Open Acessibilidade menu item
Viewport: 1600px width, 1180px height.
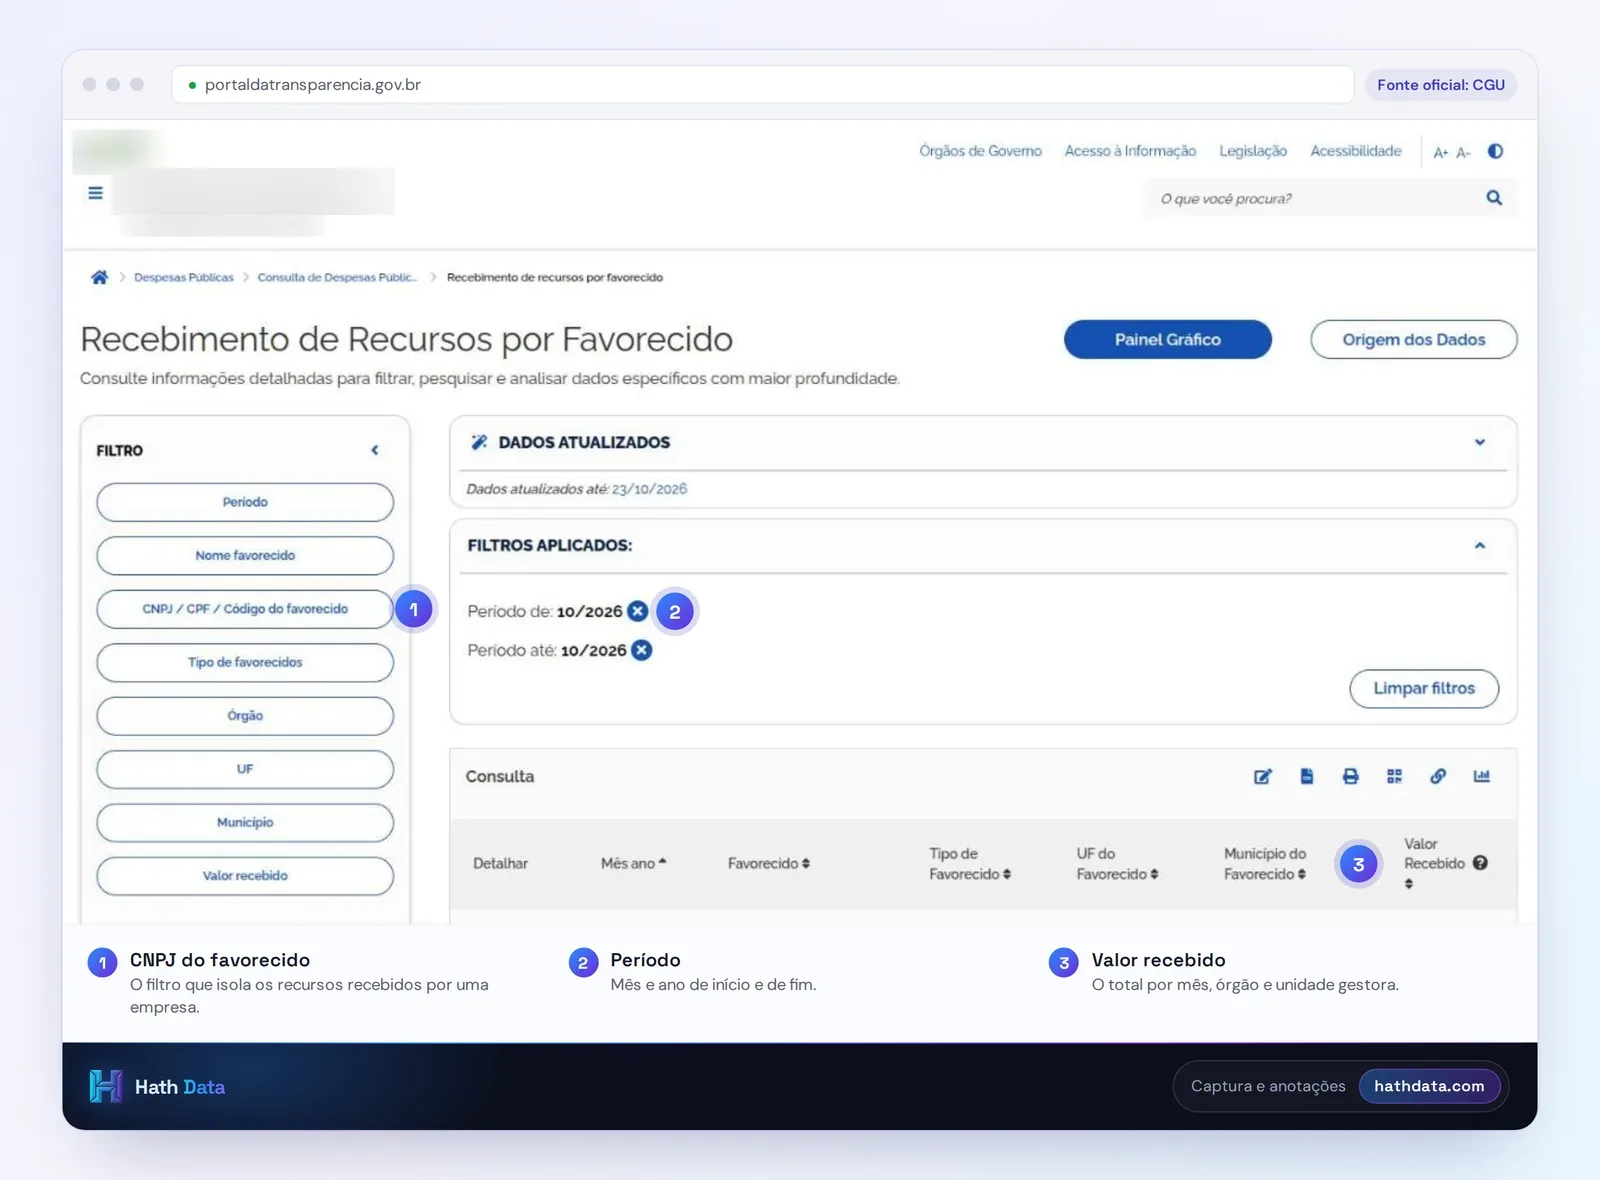[x=1356, y=151]
